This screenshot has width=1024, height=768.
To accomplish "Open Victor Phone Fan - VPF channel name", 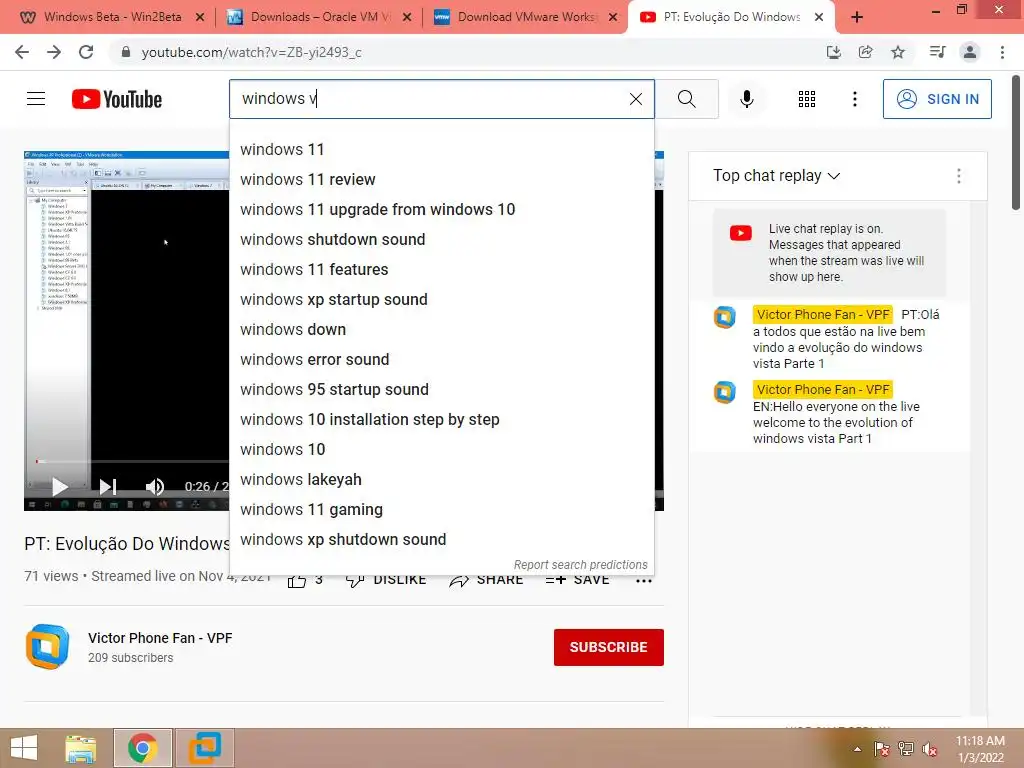I will (x=160, y=638).
